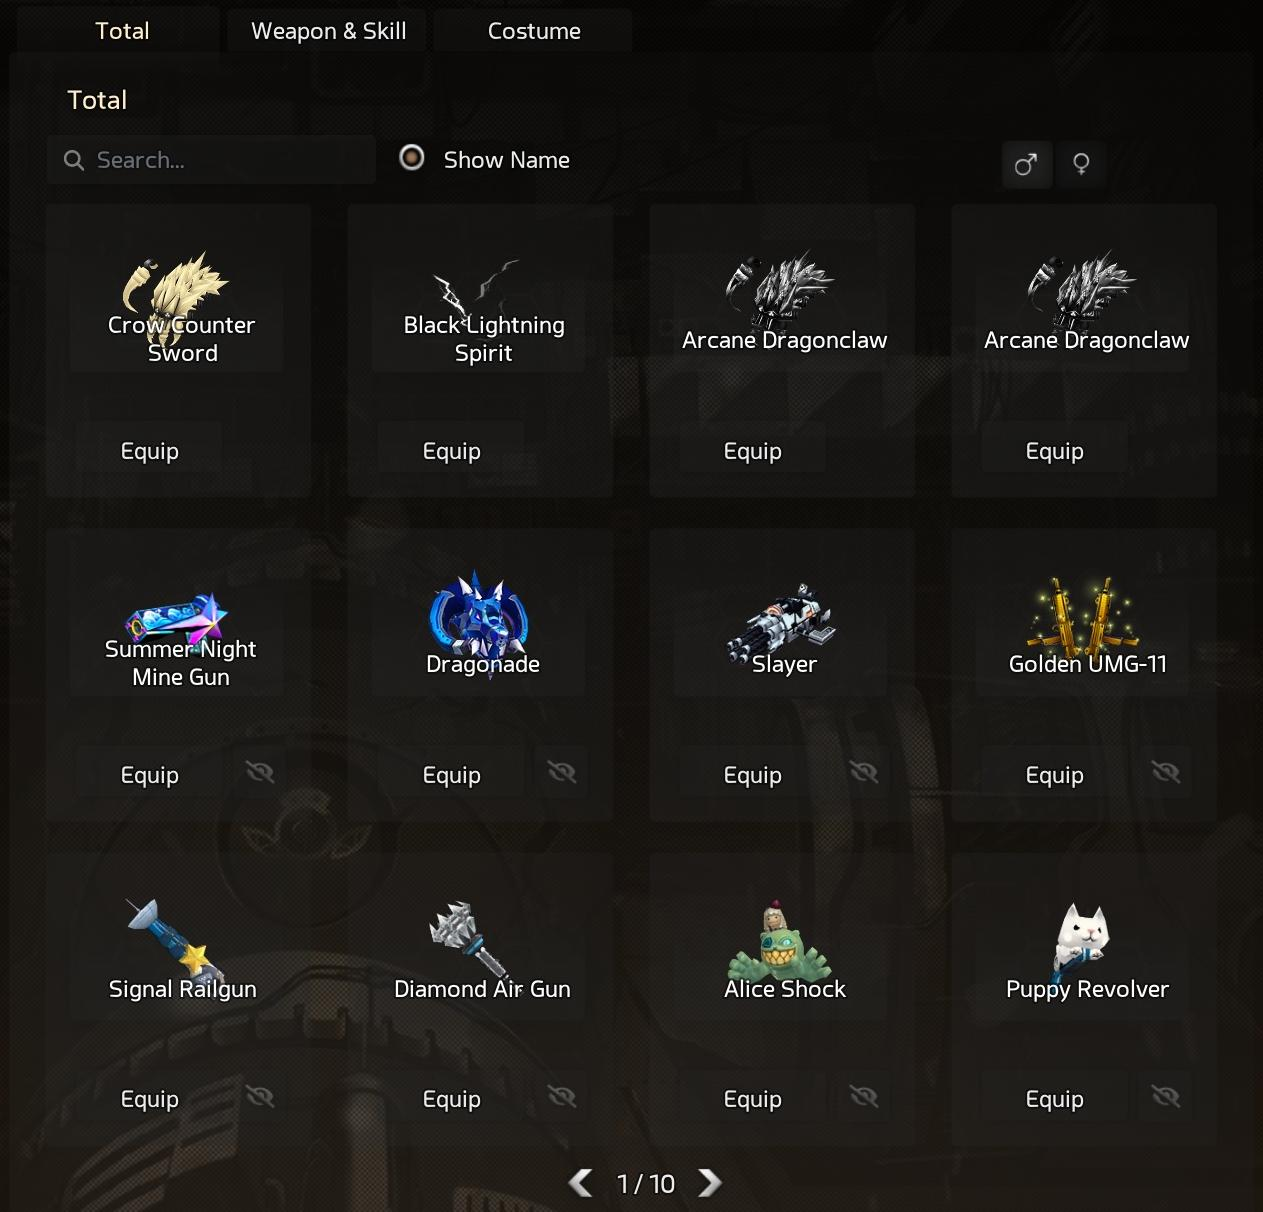The width and height of the screenshot is (1263, 1212).
Task: Open the Costume tab
Action: pyautogui.click(x=534, y=31)
